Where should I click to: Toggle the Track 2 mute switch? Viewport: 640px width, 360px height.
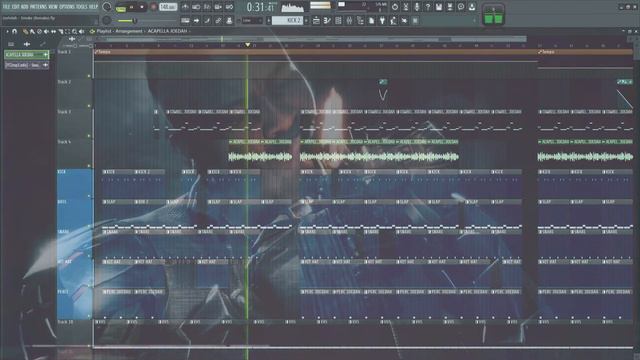pyautogui.click(x=89, y=106)
